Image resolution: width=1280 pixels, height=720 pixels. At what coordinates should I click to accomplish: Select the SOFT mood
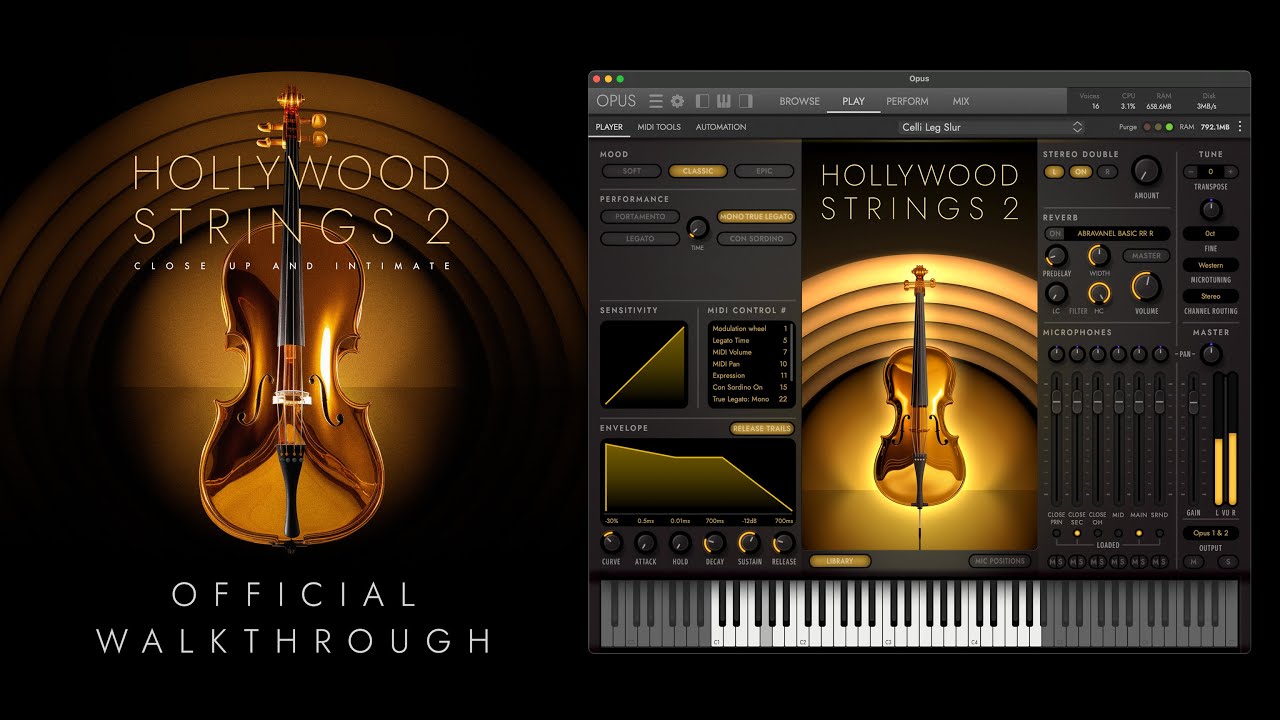tap(632, 171)
